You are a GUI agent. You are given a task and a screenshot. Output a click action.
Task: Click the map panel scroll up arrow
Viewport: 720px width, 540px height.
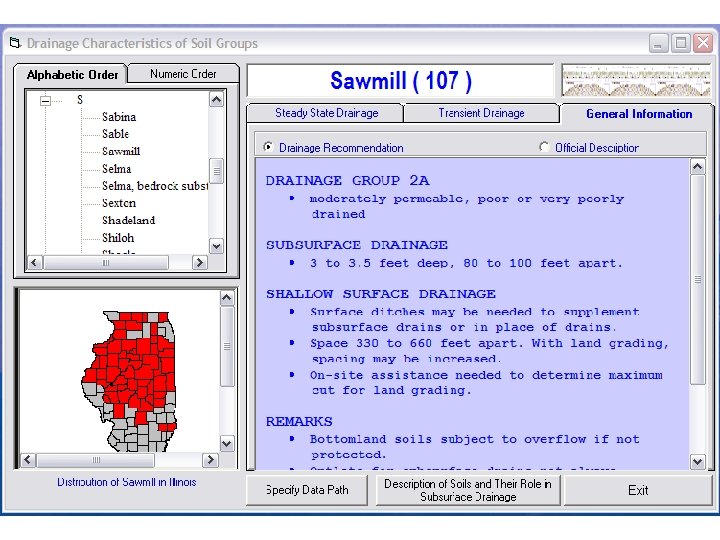tap(227, 298)
